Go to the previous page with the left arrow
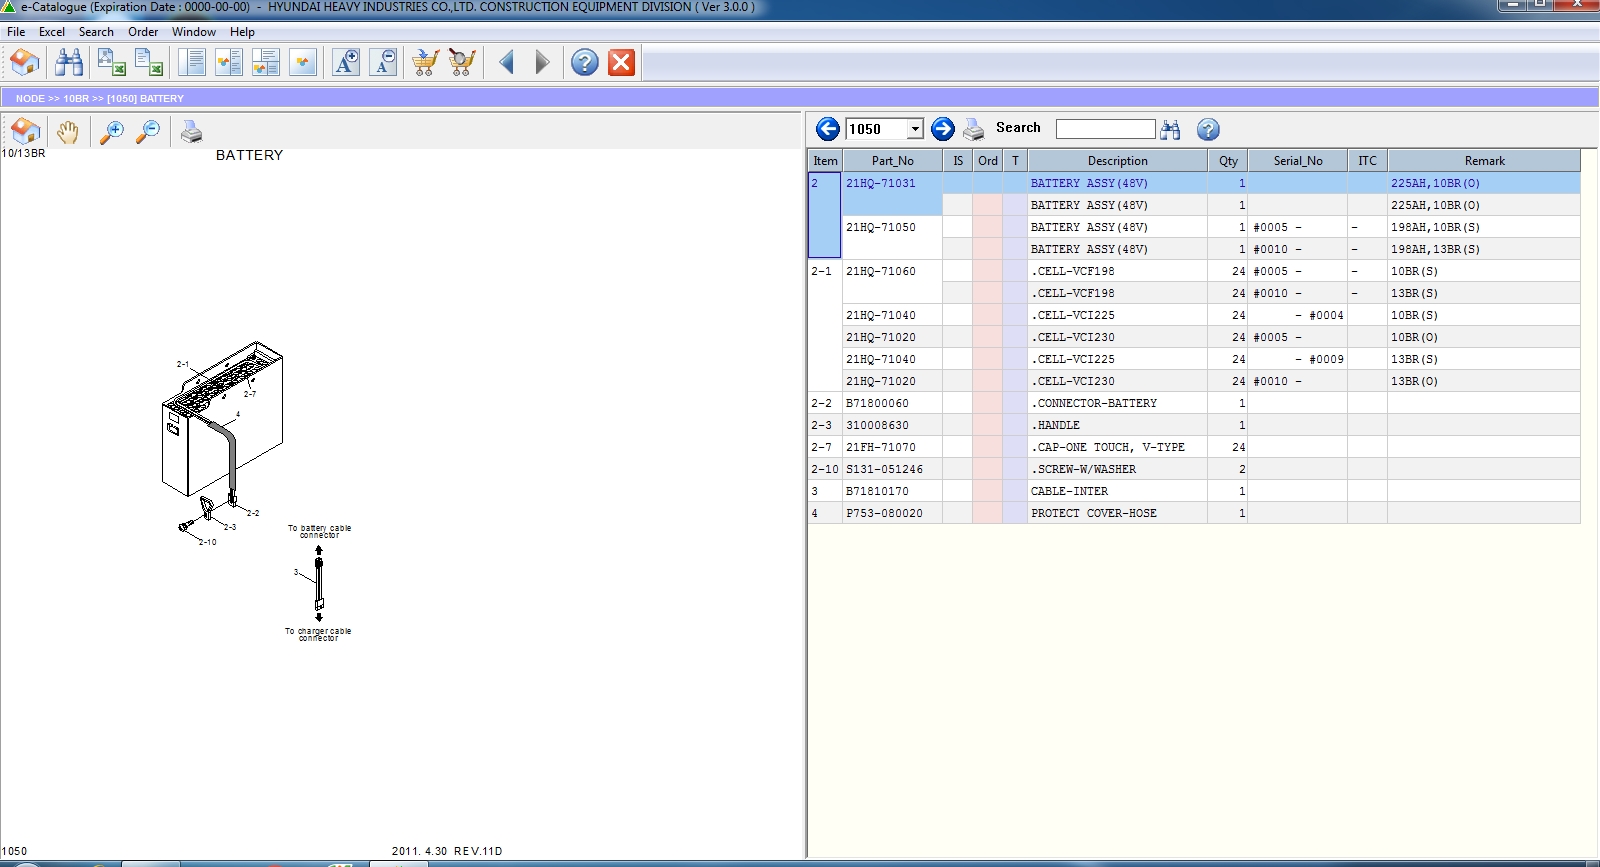The height and width of the screenshot is (867, 1600). tap(506, 63)
